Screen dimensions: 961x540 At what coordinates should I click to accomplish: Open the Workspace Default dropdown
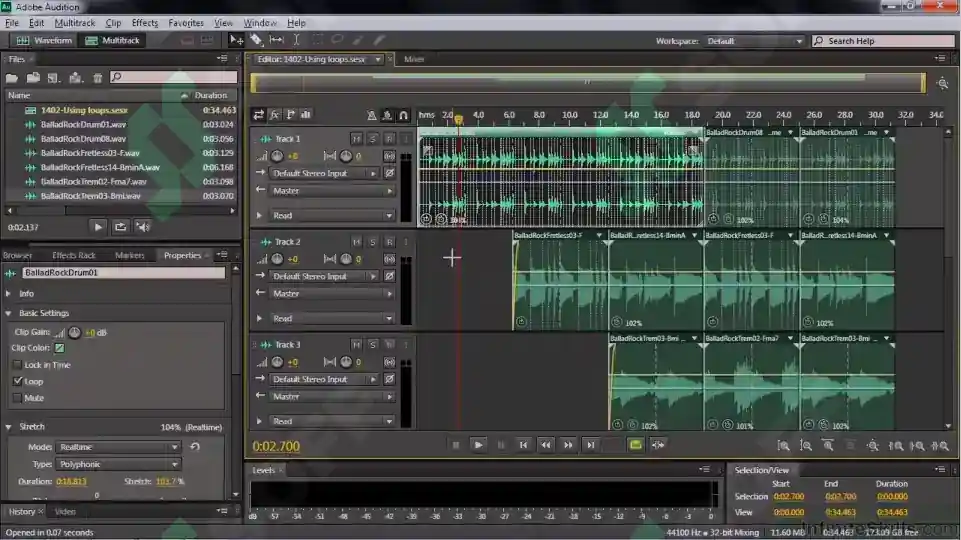[x=754, y=41]
